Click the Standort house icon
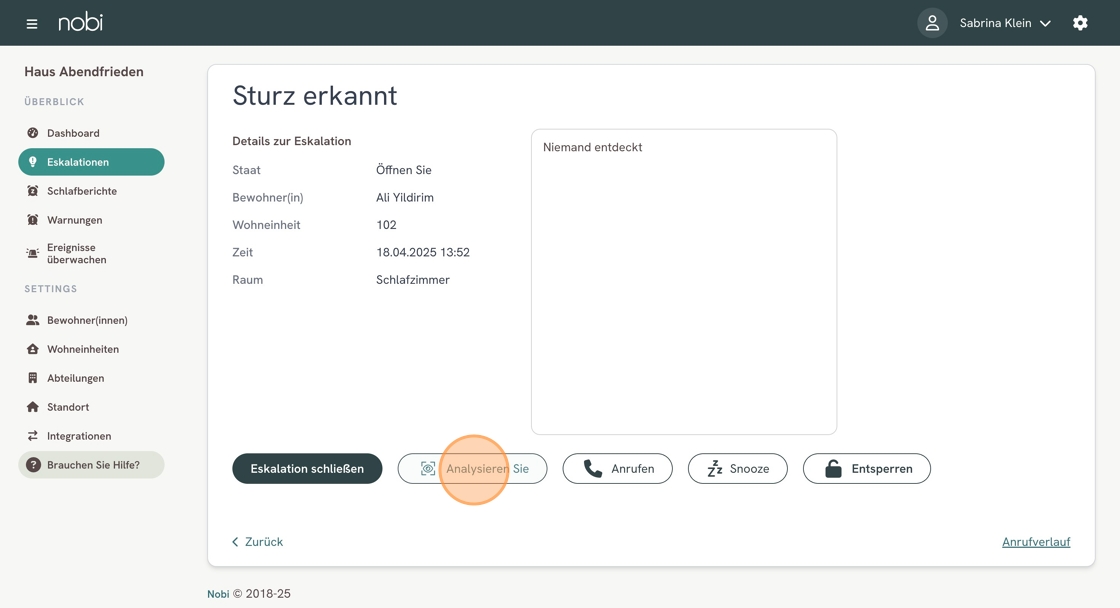This screenshot has height=608, width=1120. [33, 407]
